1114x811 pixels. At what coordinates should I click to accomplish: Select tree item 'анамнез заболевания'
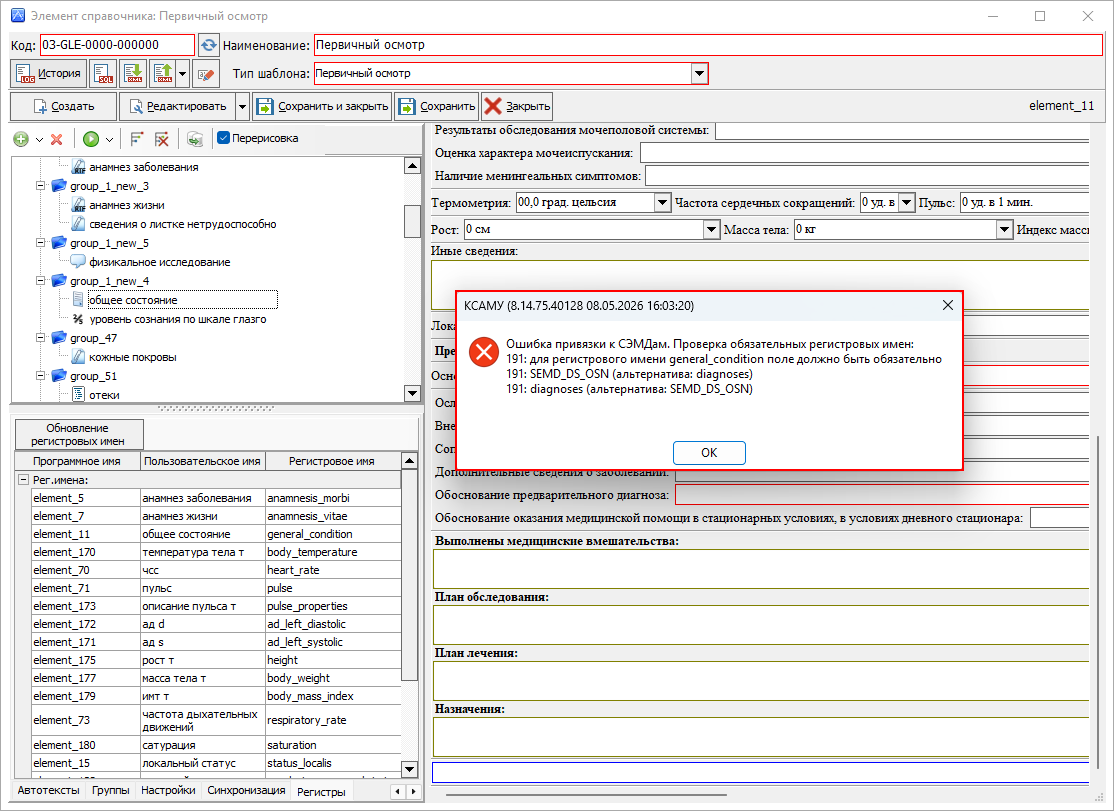144,168
